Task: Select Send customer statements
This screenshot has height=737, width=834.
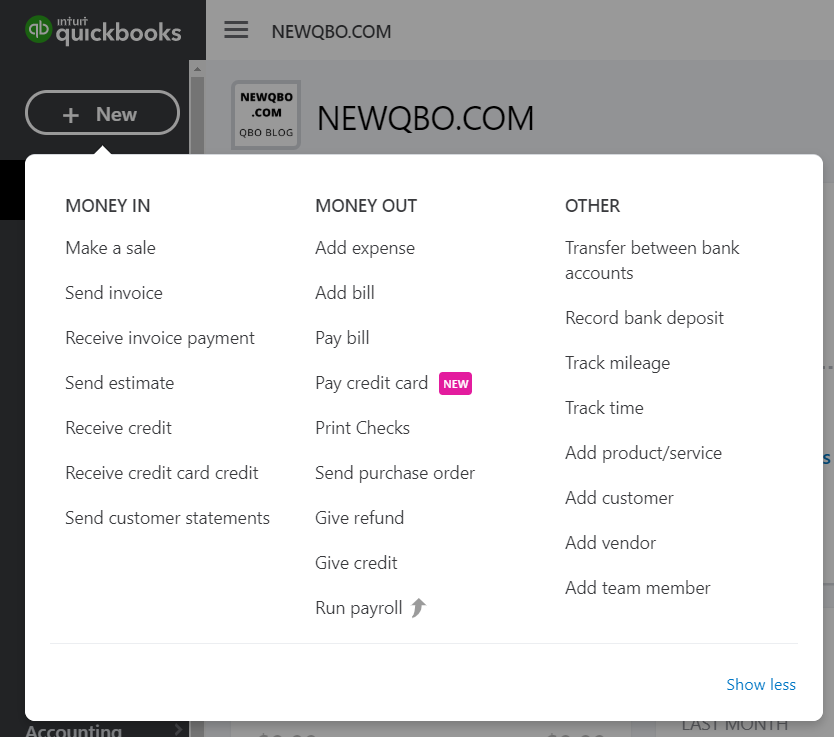Action: point(168,518)
